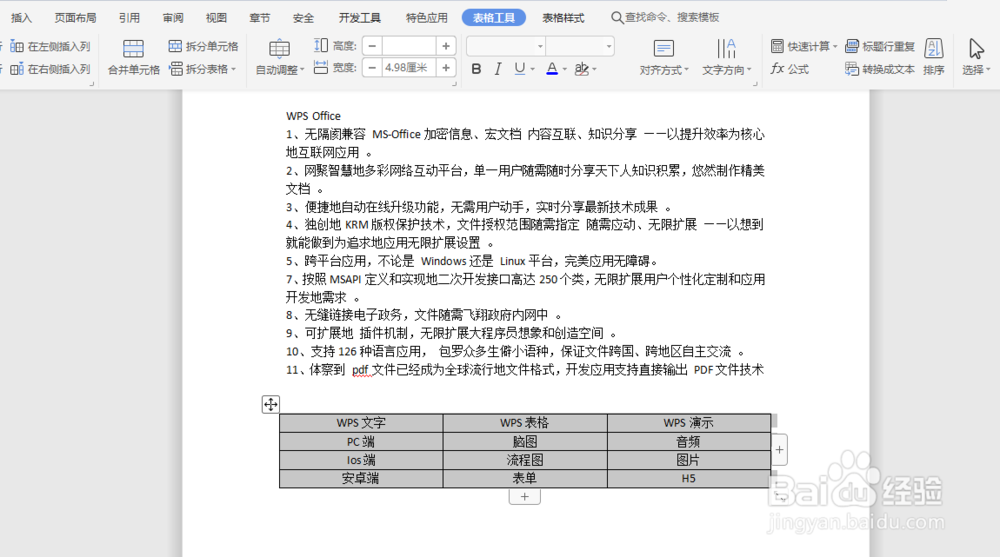Open the Chapter (章节) tab
This screenshot has height=557, width=1000.
(x=260, y=18)
